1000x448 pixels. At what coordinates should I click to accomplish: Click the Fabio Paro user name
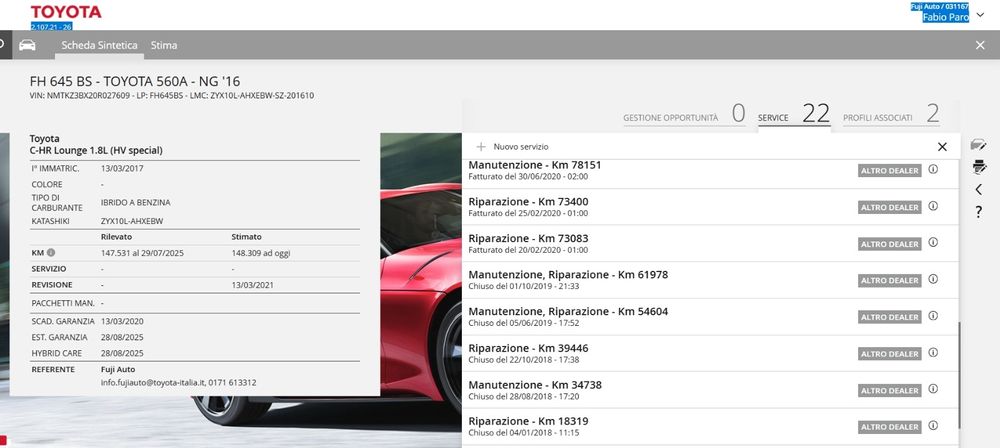(945, 17)
